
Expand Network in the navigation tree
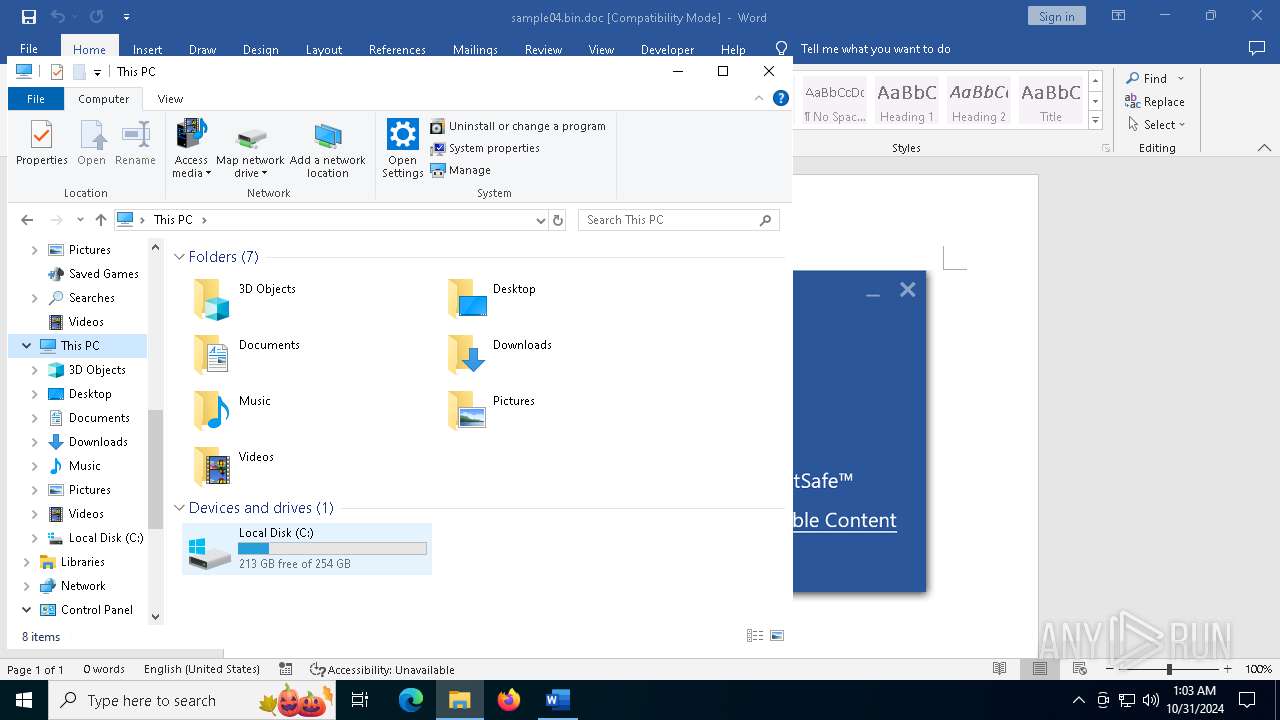click(x=26, y=586)
